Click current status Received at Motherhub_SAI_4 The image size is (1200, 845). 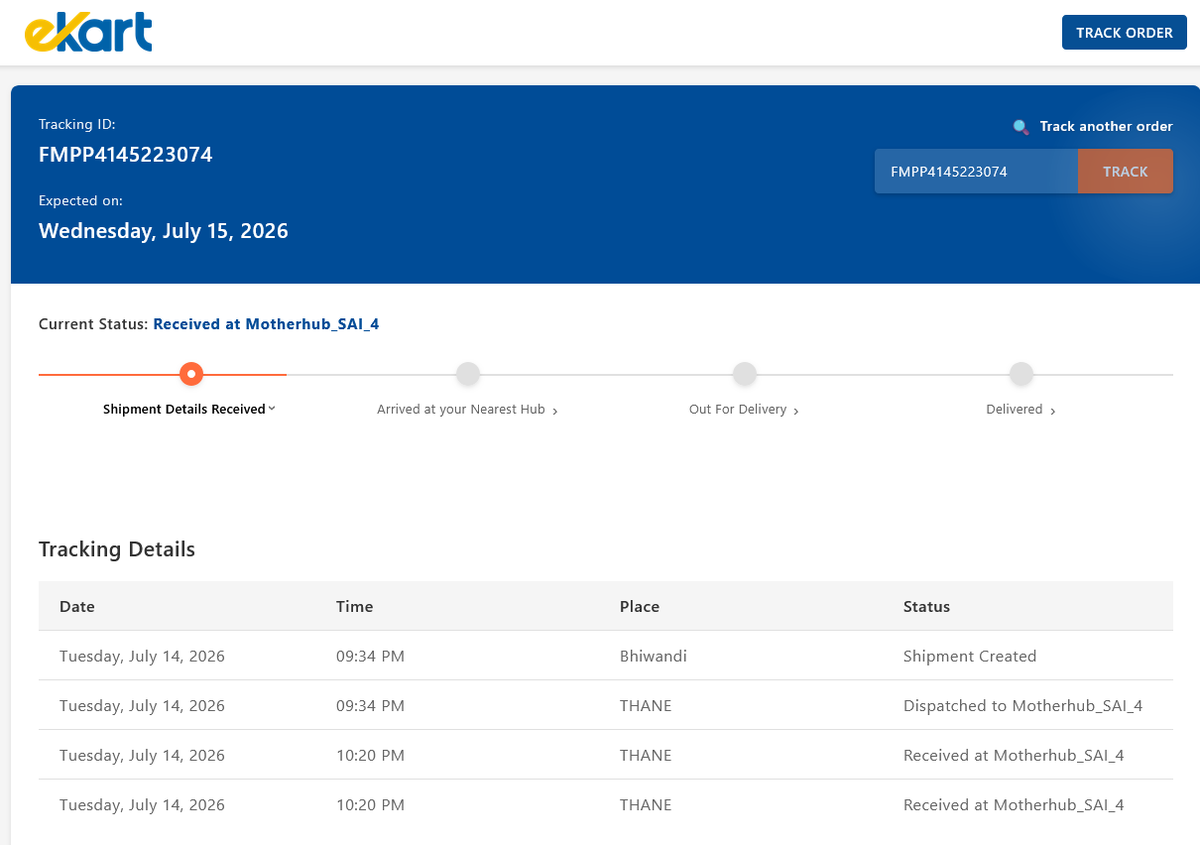tap(266, 324)
